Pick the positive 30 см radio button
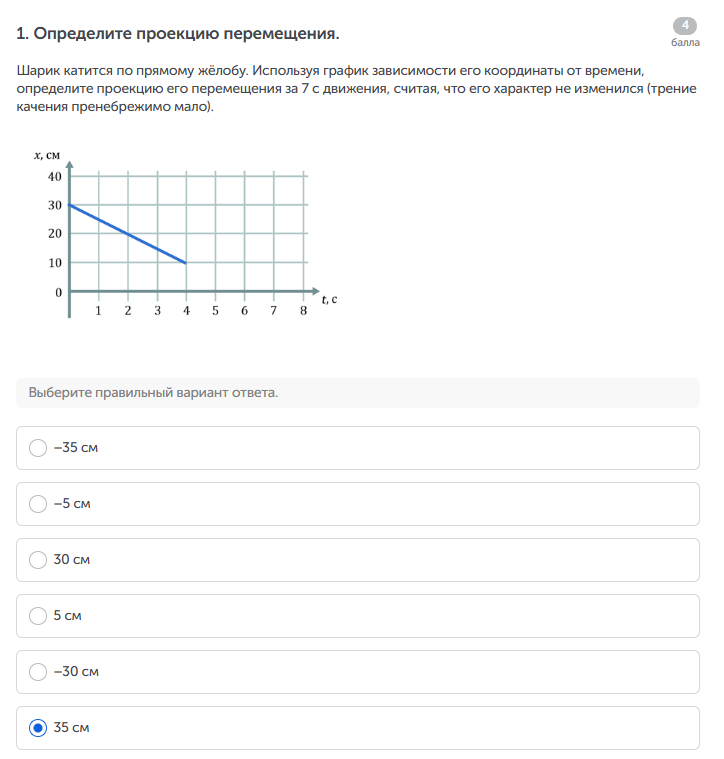The width and height of the screenshot is (724, 759). coord(38,560)
